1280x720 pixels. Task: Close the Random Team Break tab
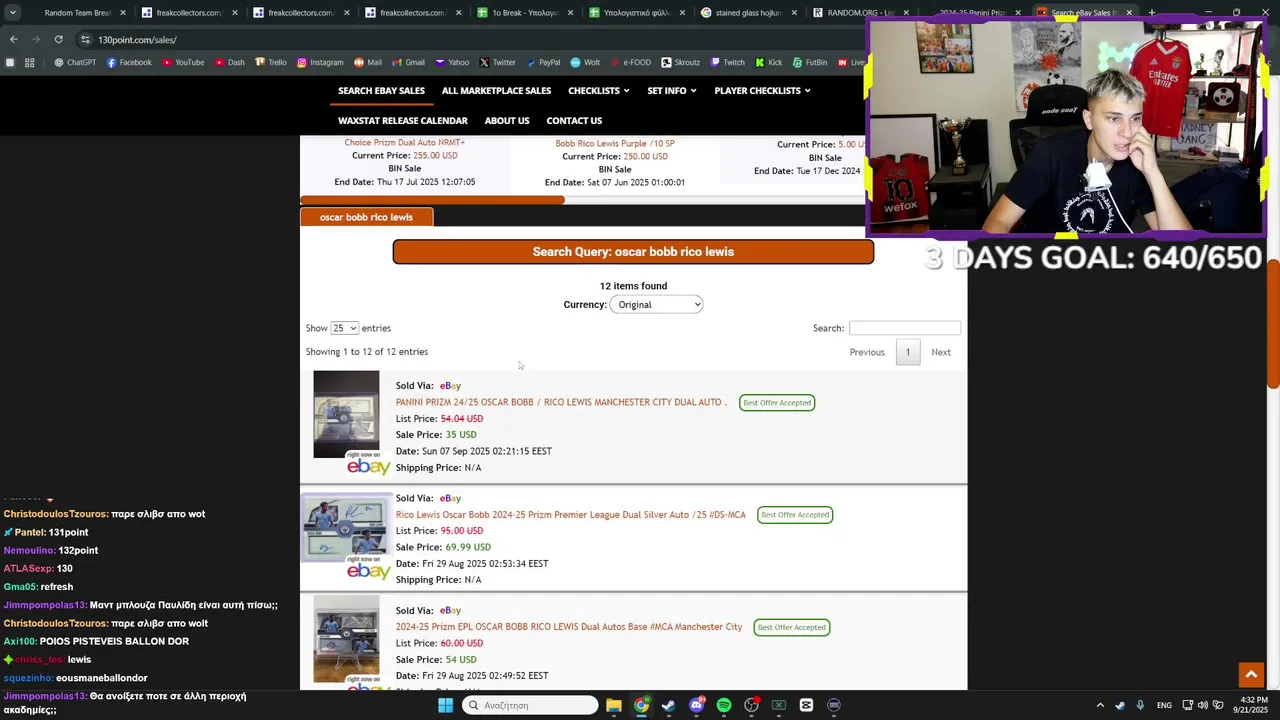[123, 13]
